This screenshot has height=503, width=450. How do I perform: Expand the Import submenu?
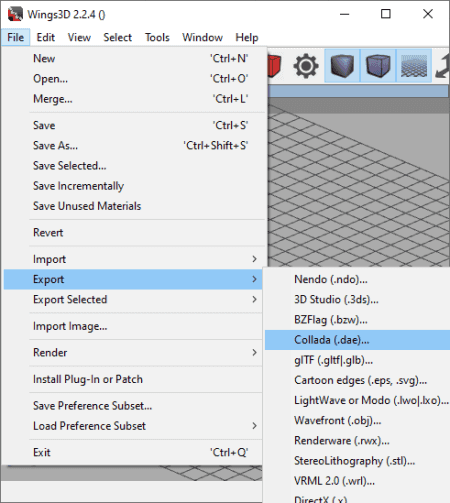click(x=133, y=259)
